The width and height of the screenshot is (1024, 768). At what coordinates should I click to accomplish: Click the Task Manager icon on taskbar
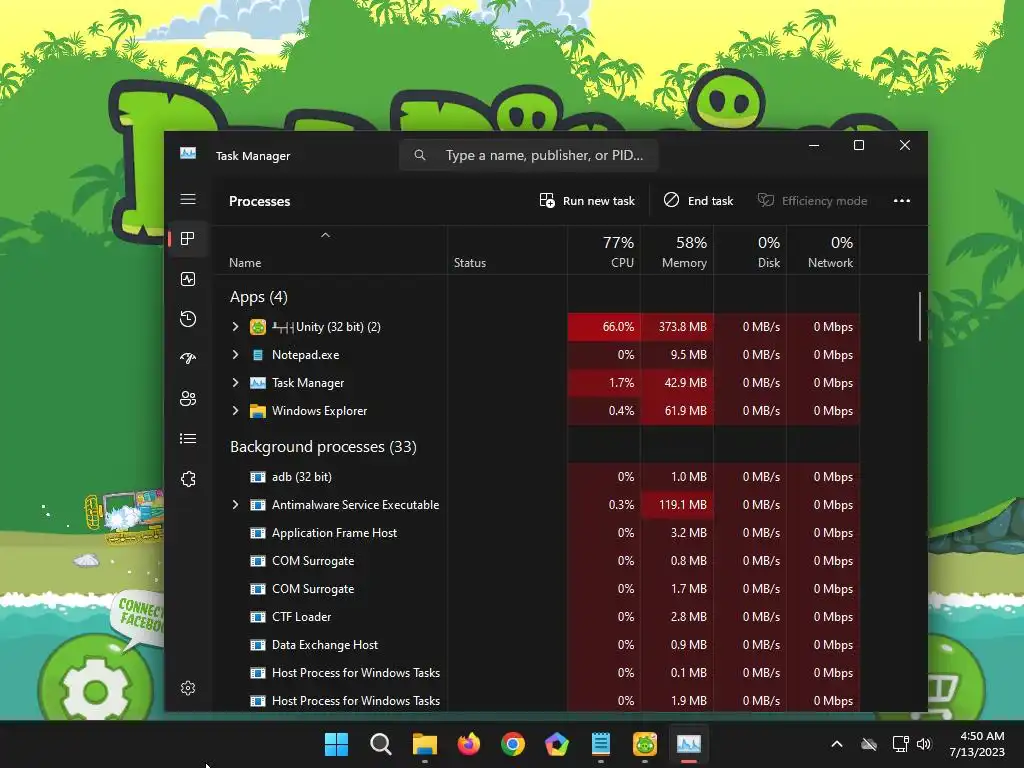click(x=688, y=744)
